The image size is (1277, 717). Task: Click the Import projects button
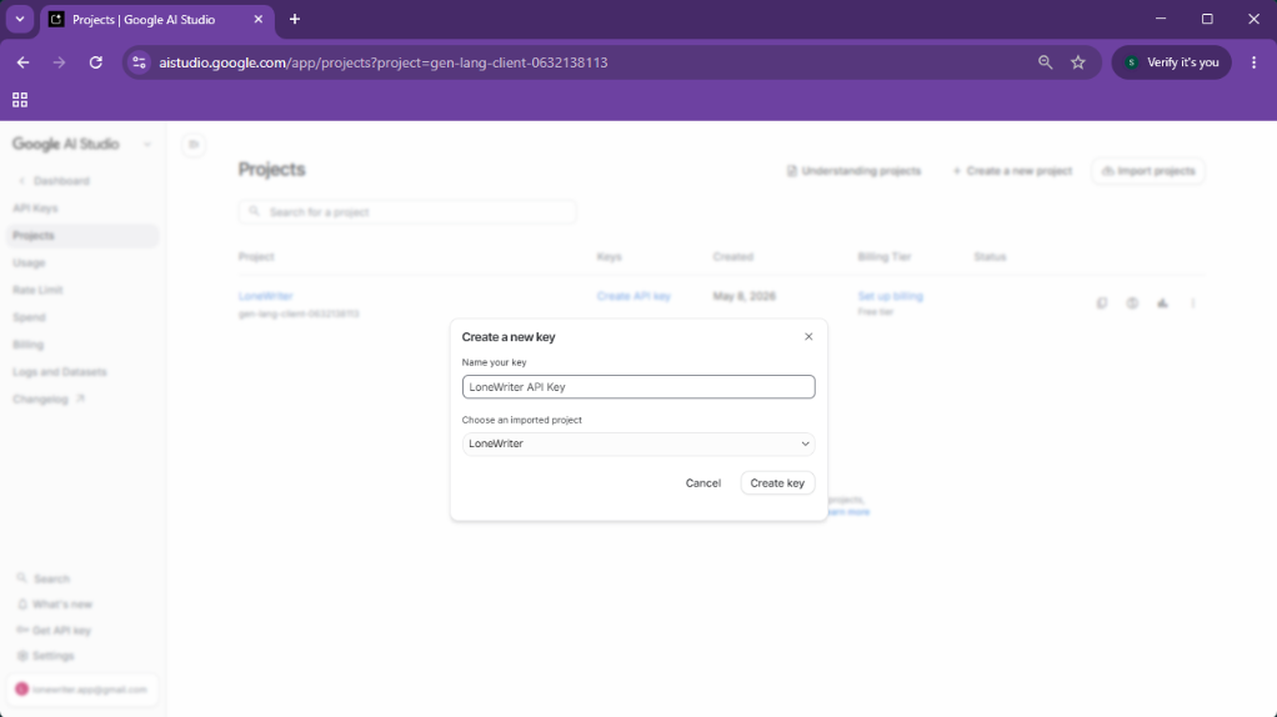point(1148,171)
